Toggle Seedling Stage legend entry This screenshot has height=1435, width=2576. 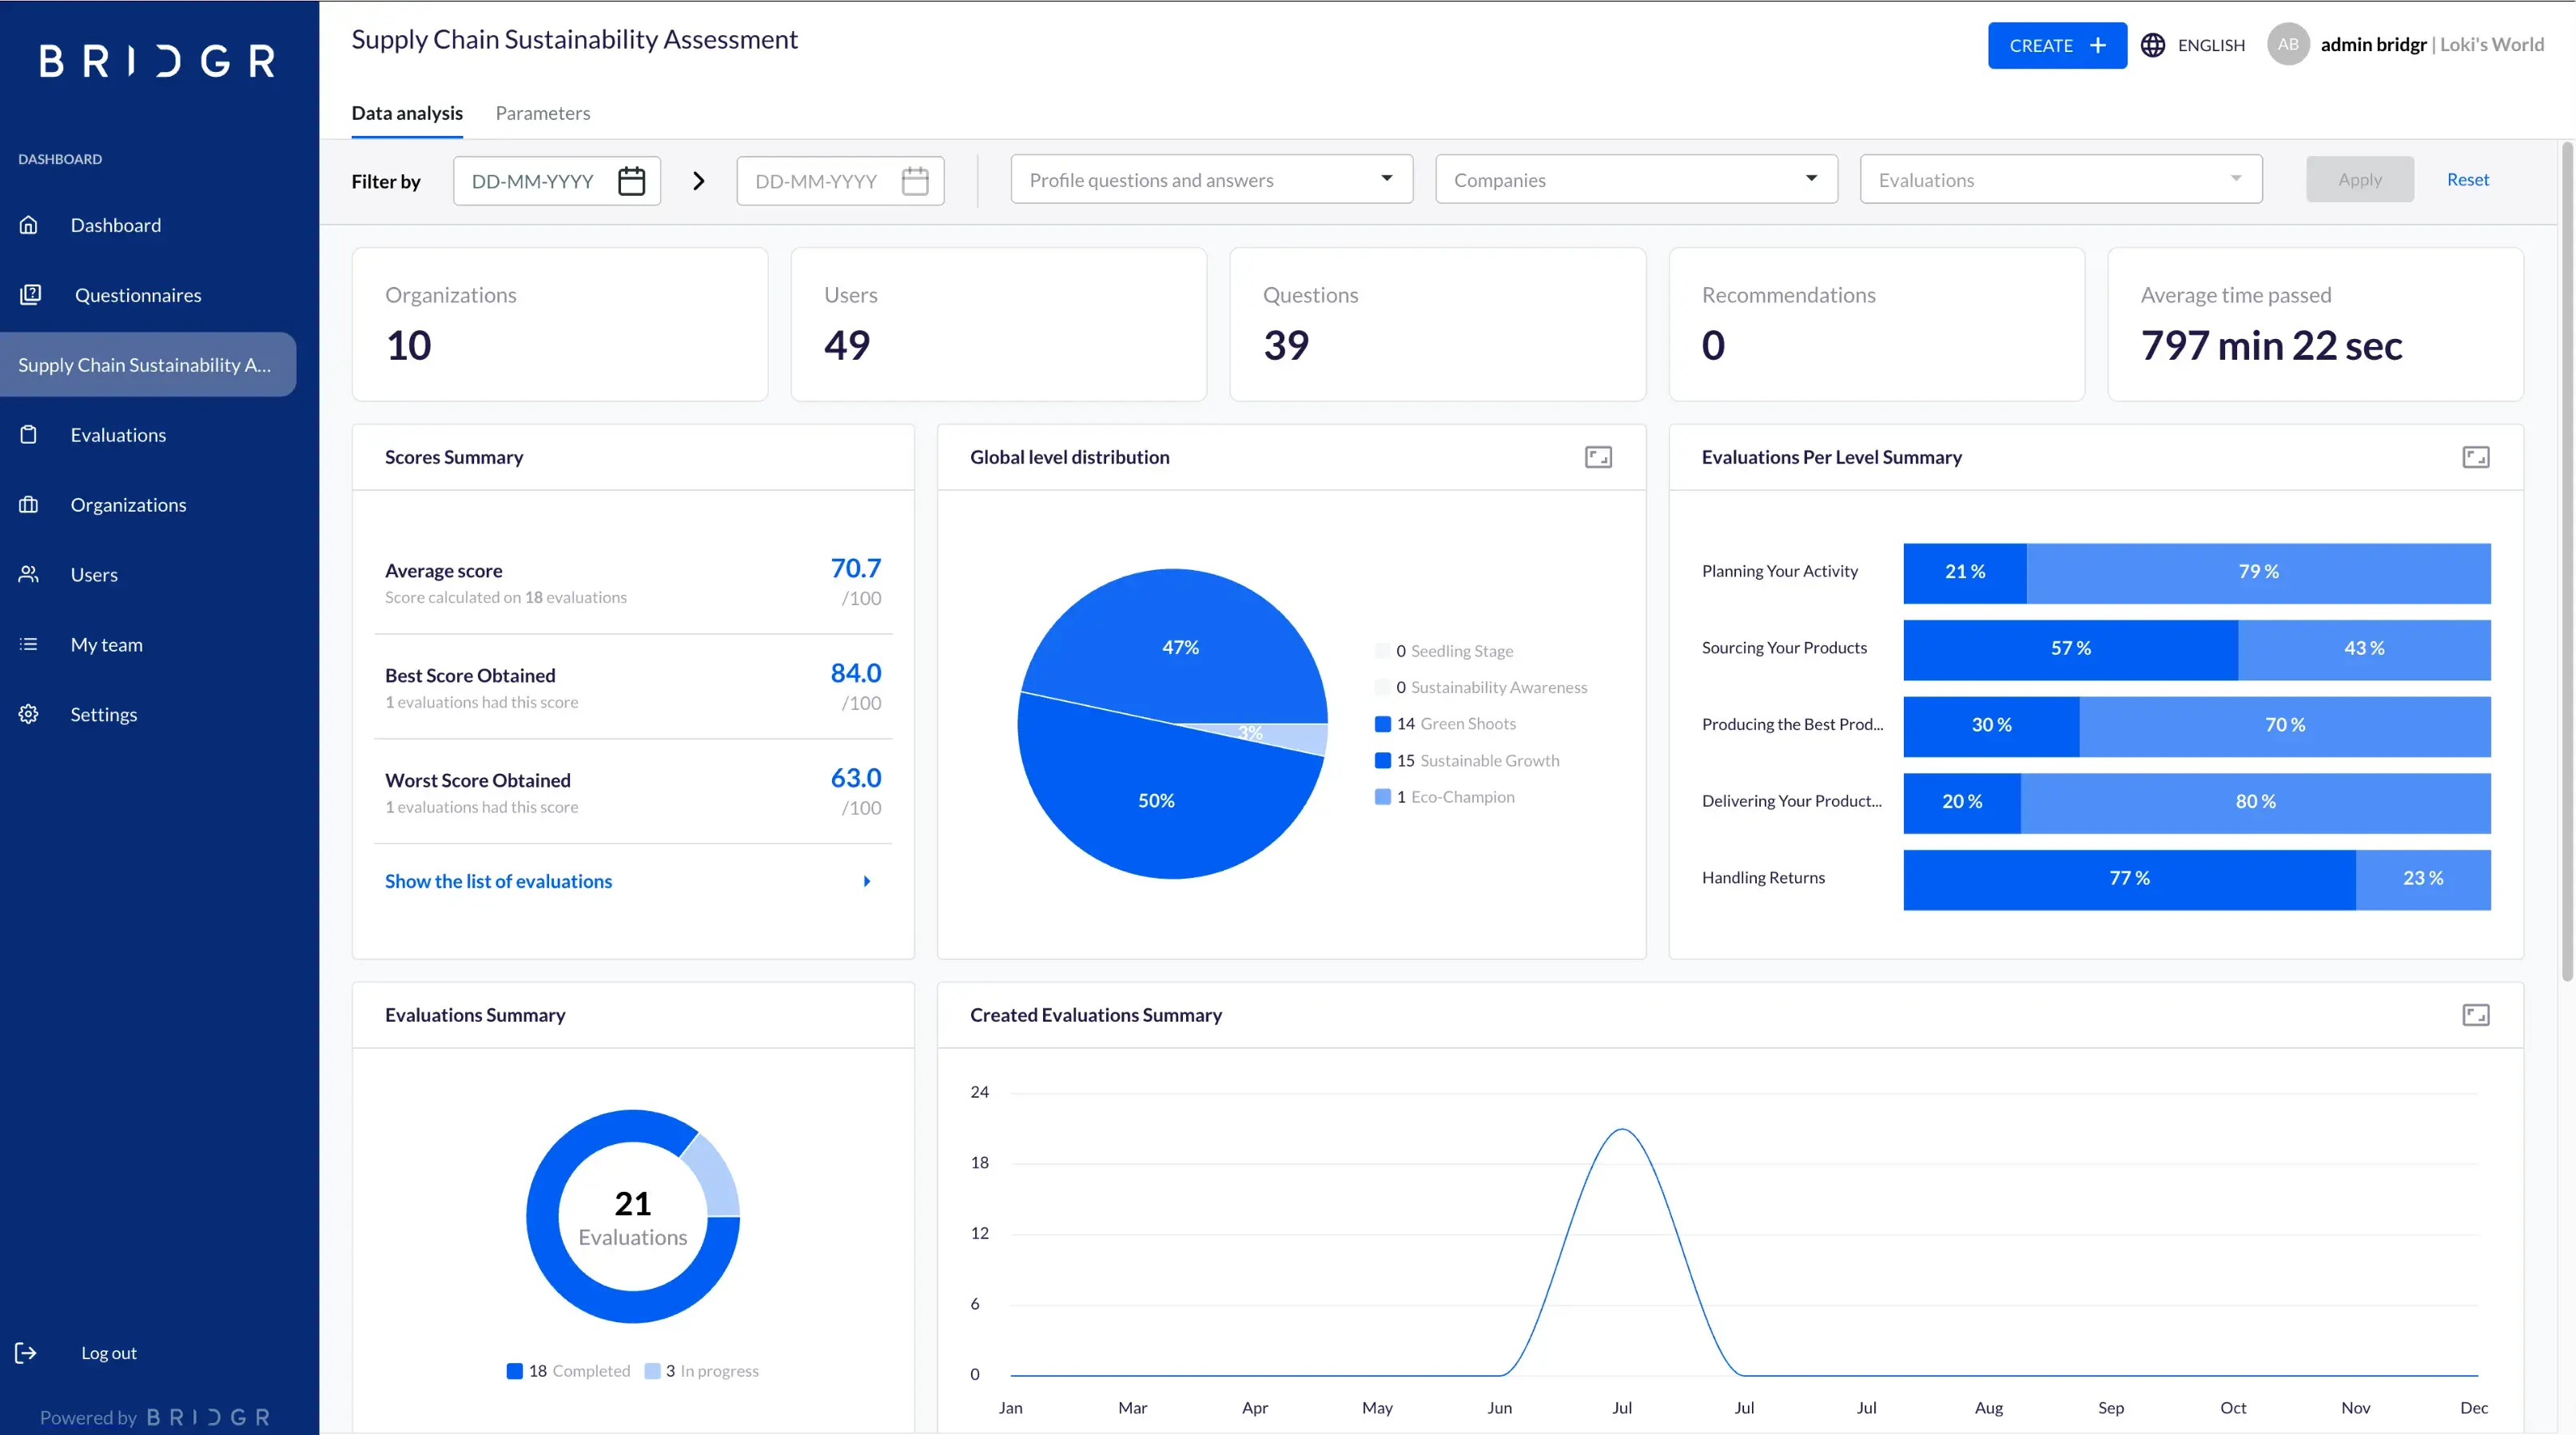(1444, 651)
